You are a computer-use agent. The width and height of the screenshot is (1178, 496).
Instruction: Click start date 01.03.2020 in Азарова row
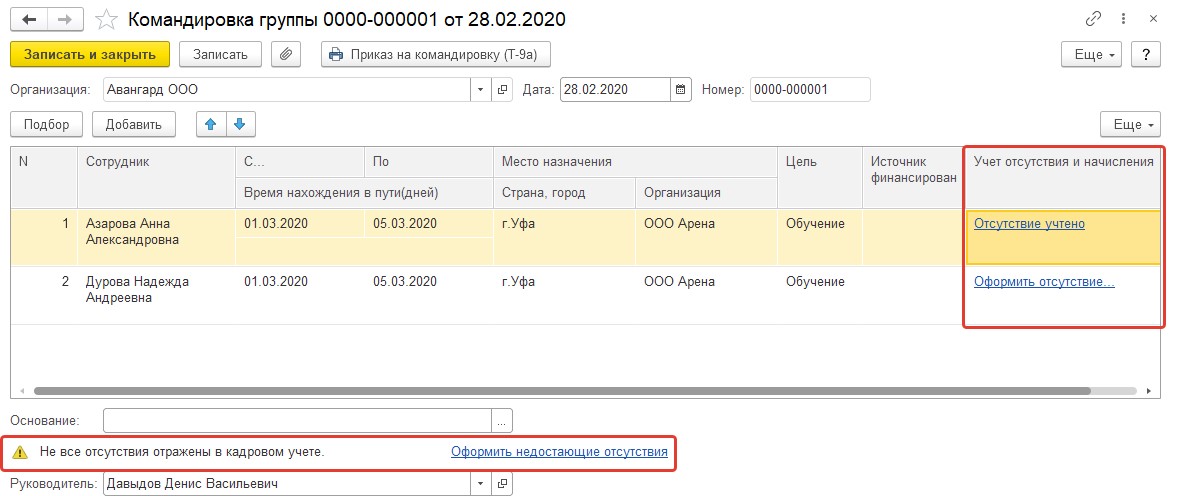(x=300, y=223)
